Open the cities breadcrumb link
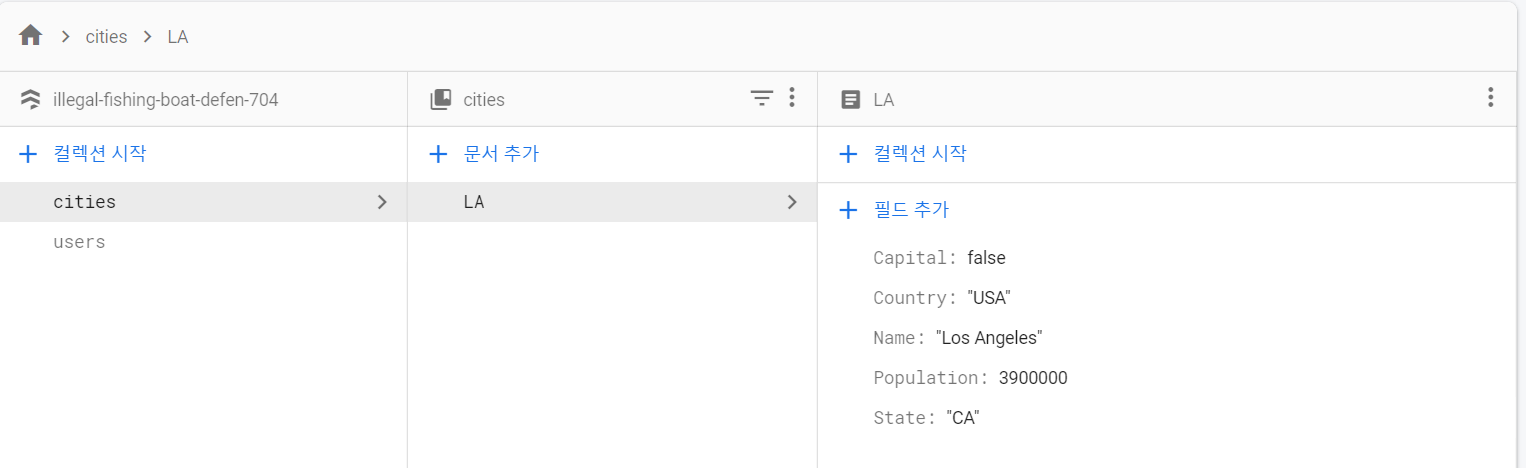 point(106,37)
